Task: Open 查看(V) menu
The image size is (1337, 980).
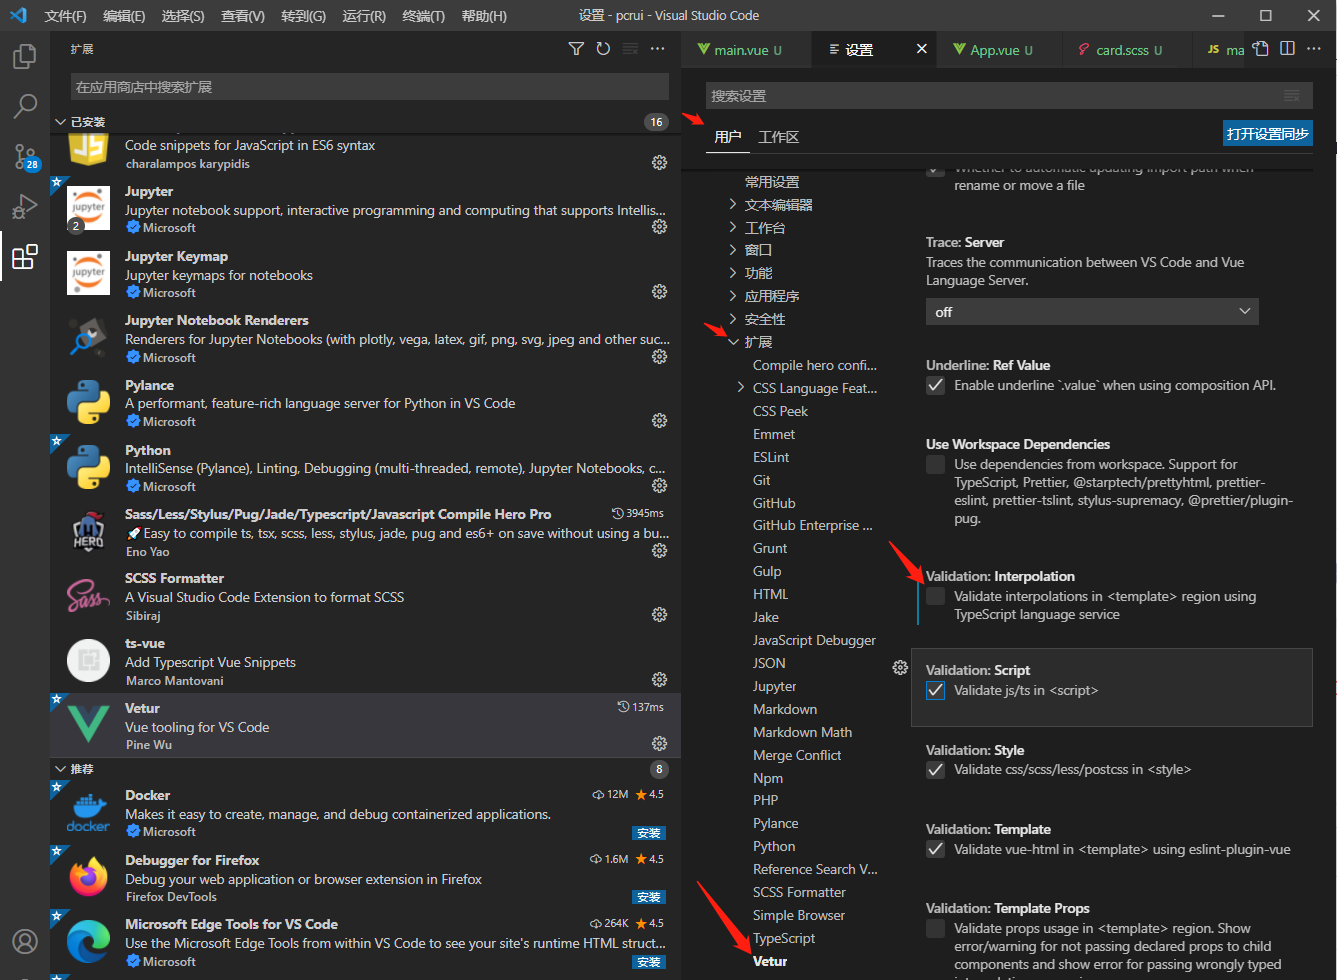Action: 243,16
